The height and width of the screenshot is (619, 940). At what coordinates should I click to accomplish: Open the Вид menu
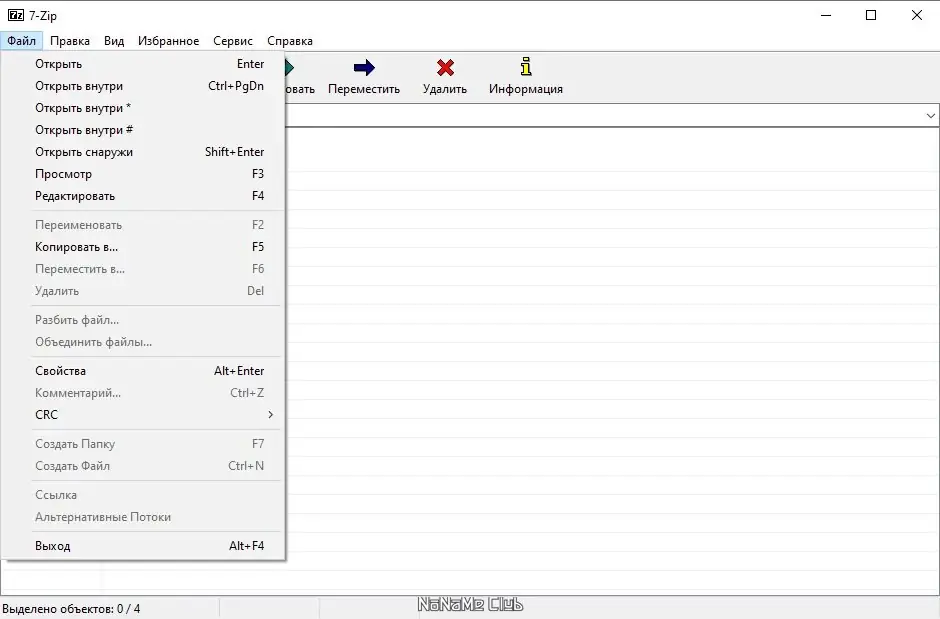114,41
